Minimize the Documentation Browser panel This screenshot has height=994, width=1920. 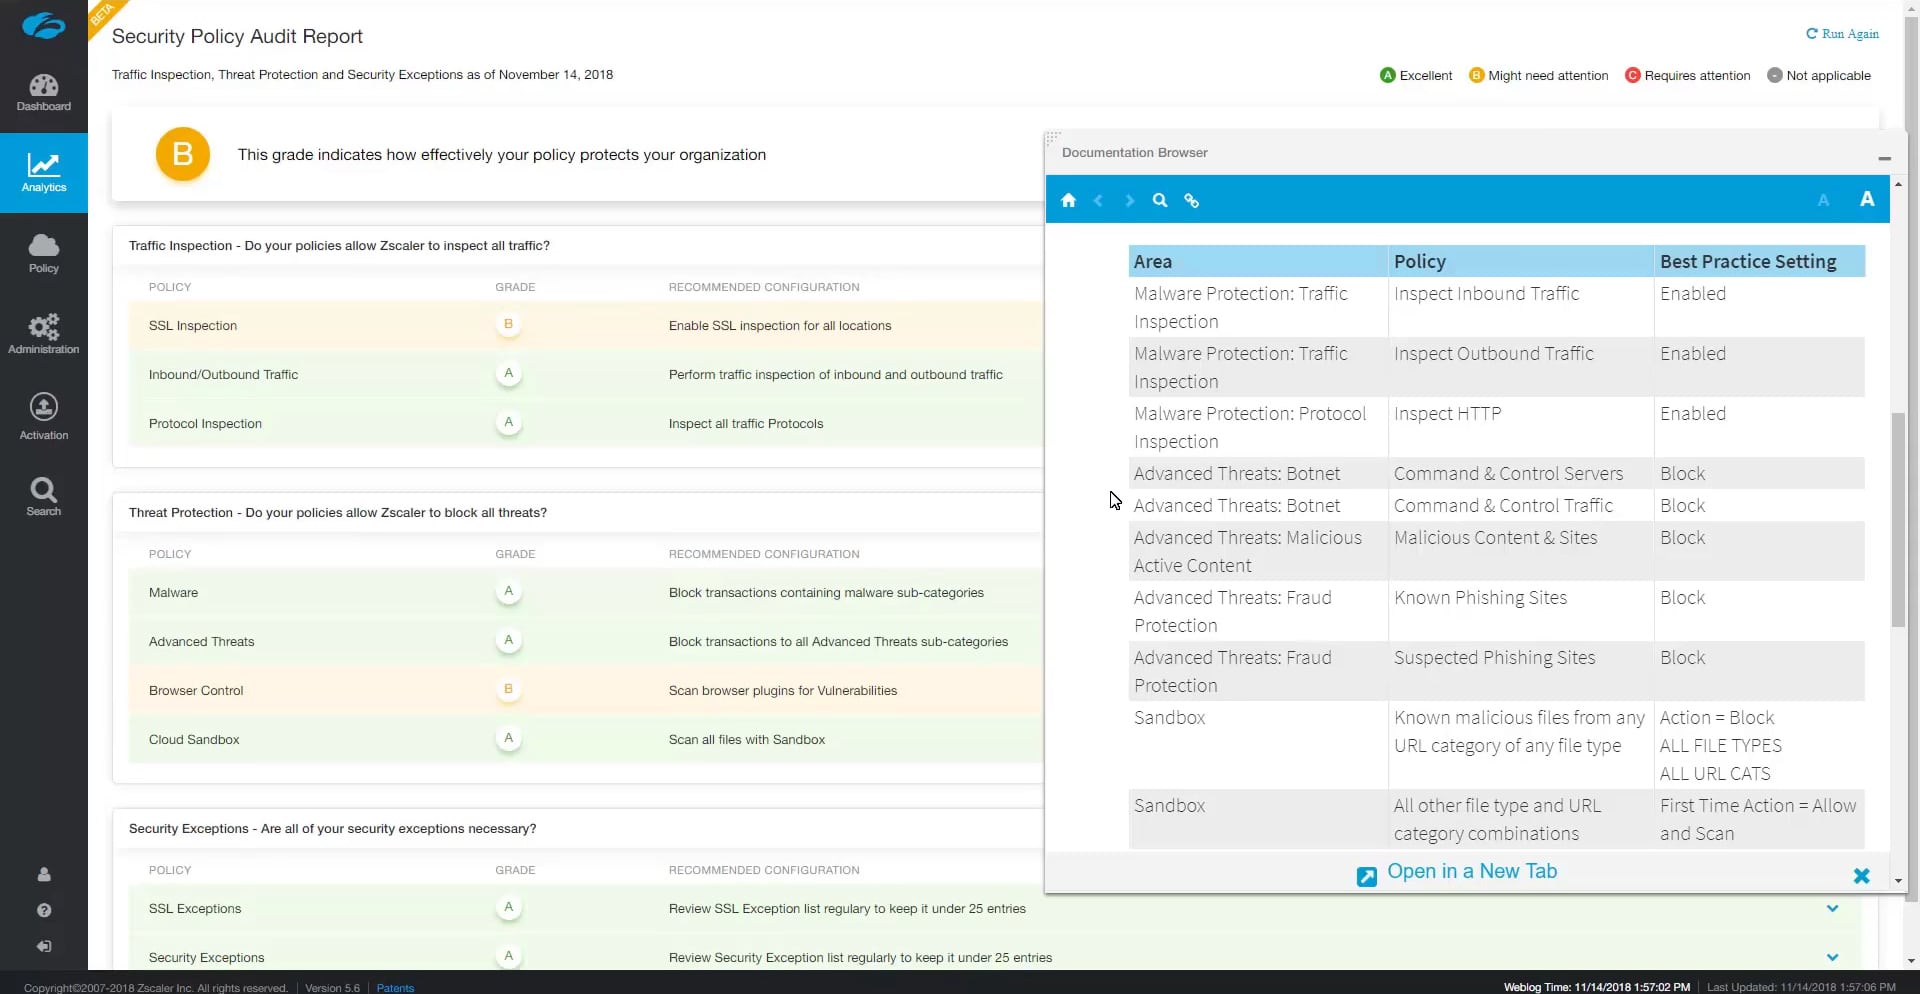click(1884, 158)
